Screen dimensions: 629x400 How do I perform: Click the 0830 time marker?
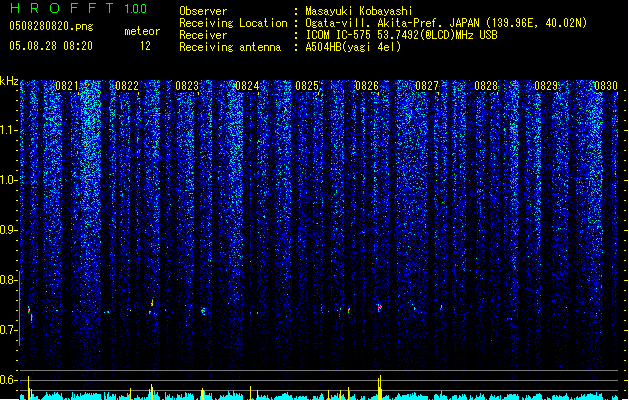tap(606, 86)
